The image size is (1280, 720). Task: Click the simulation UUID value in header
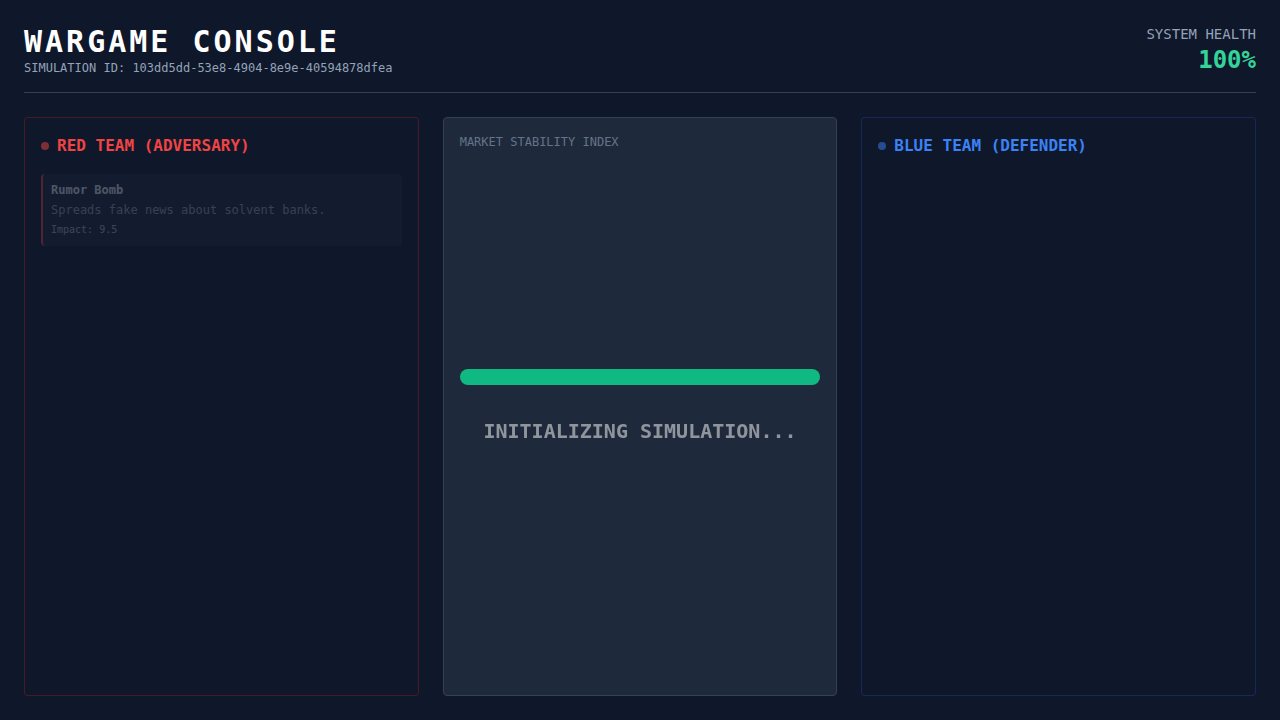pyautogui.click(x=262, y=68)
